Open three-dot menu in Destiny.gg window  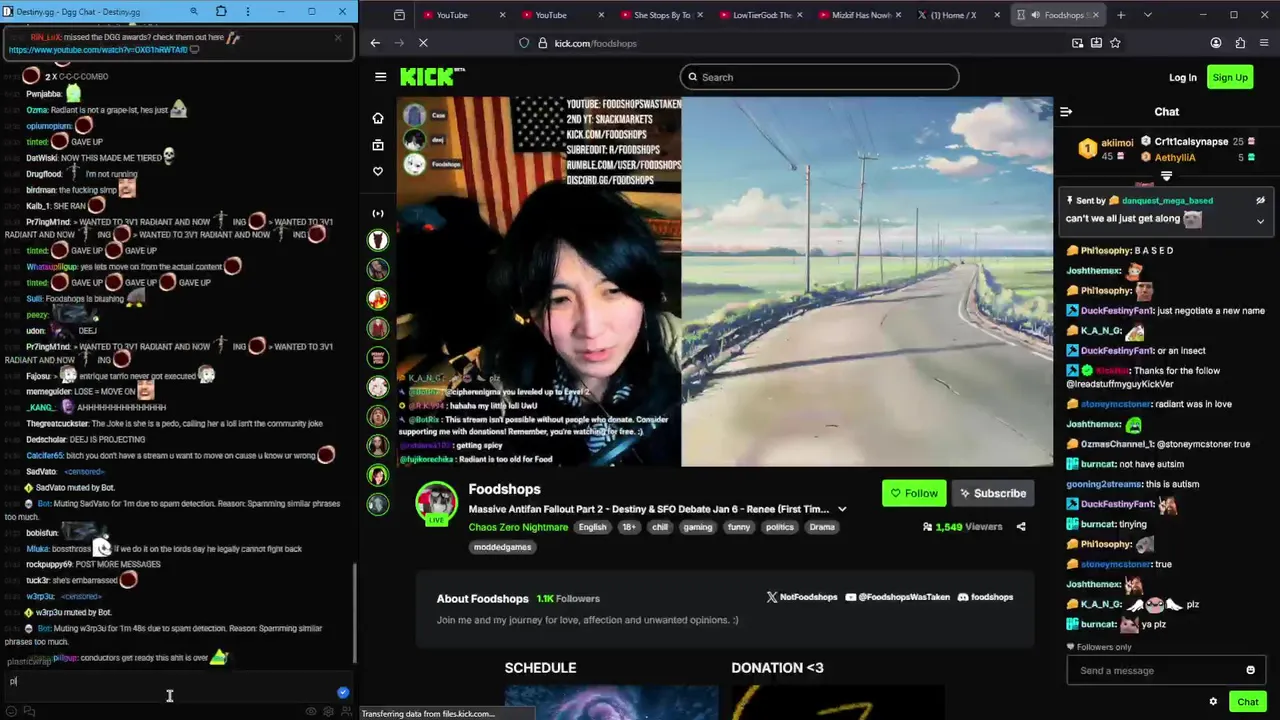(x=248, y=12)
